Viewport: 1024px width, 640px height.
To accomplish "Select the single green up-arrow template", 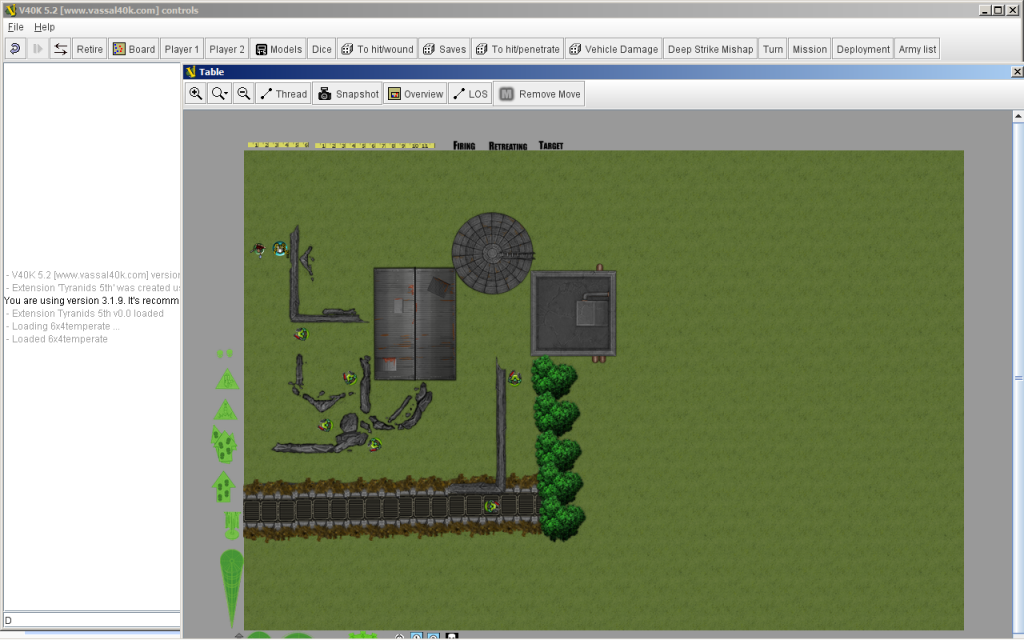I will coord(223,487).
